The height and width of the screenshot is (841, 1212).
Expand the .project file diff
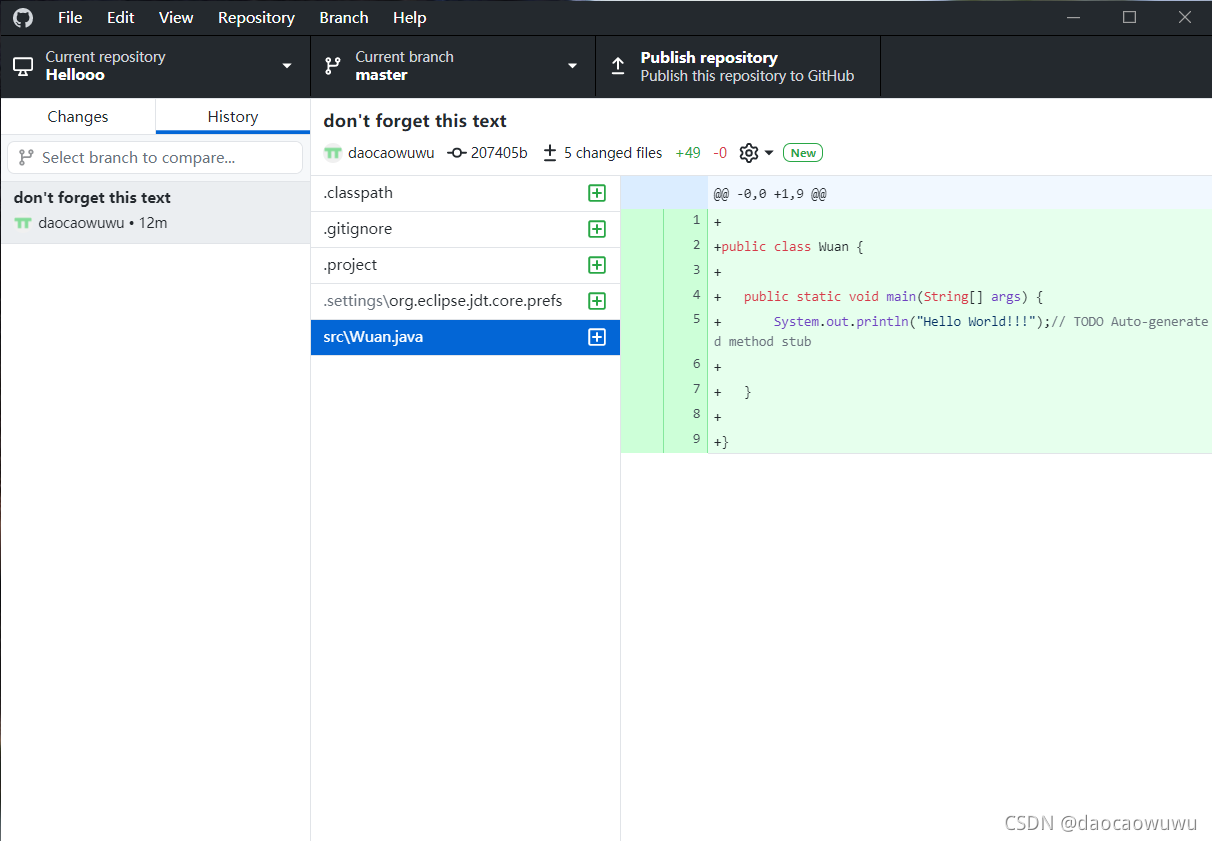[597, 265]
